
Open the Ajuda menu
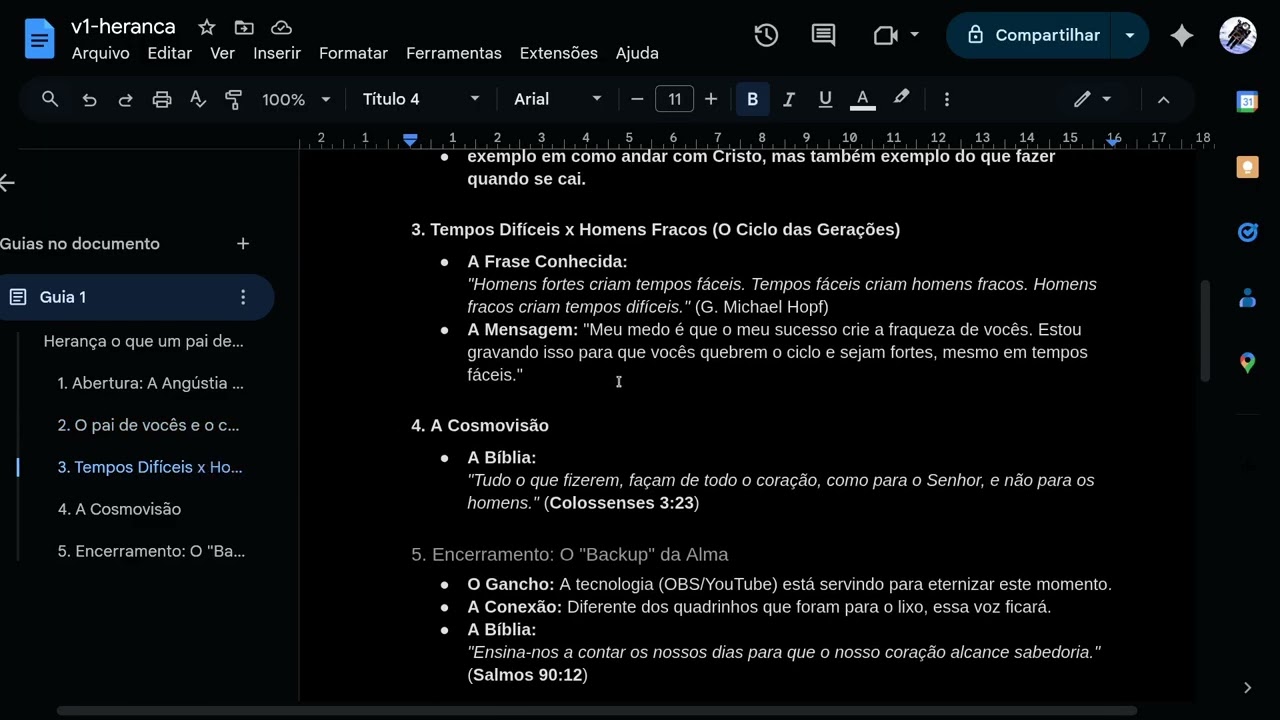(x=637, y=53)
